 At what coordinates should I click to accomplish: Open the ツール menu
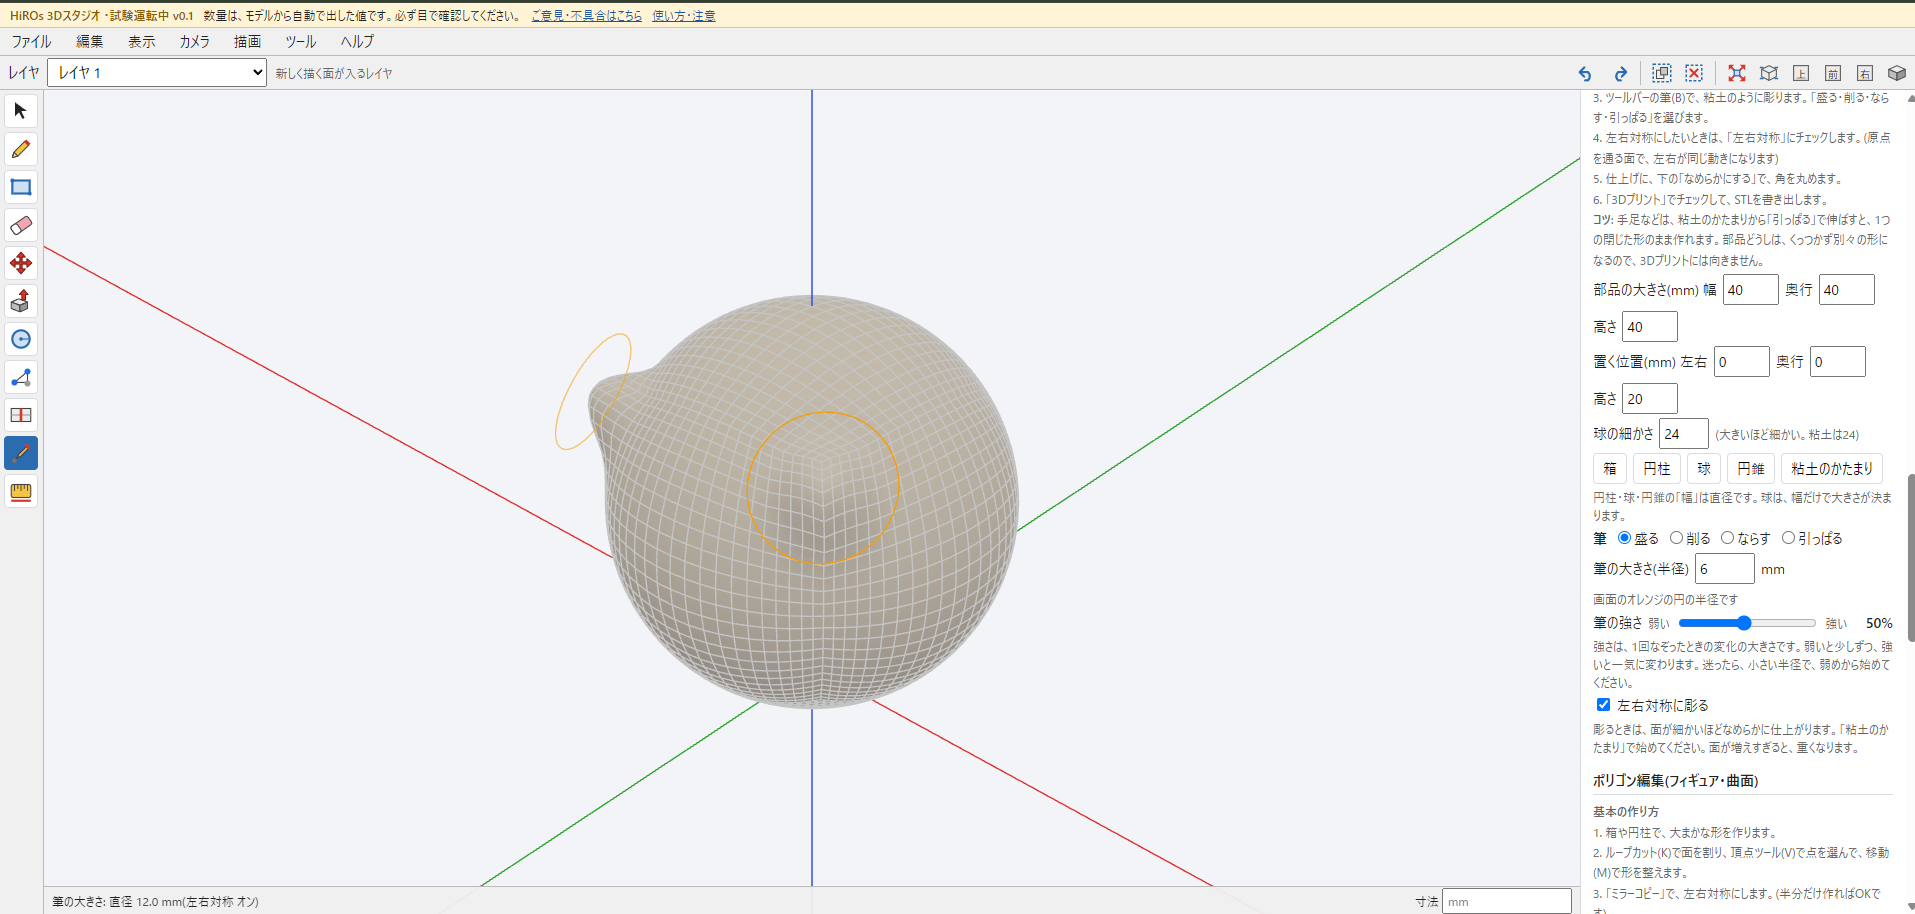click(301, 42)
